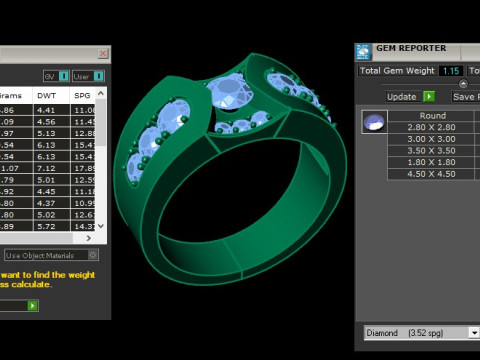Select the DWT cell 5.02
The height and width of the screenshot is (360, 480).
coord(51,215)
